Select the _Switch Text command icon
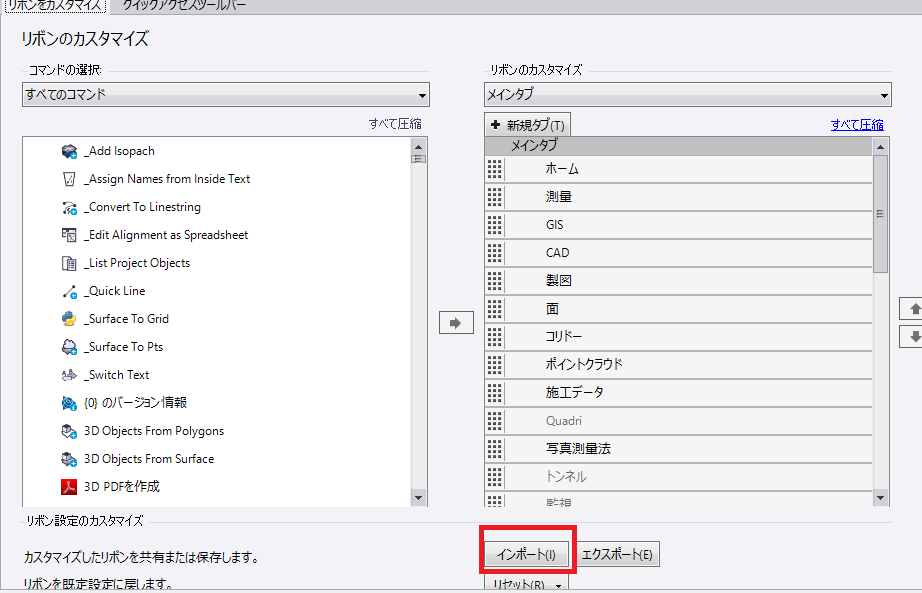The height and width of the screenshot is (593, 922). pos(69,375)
